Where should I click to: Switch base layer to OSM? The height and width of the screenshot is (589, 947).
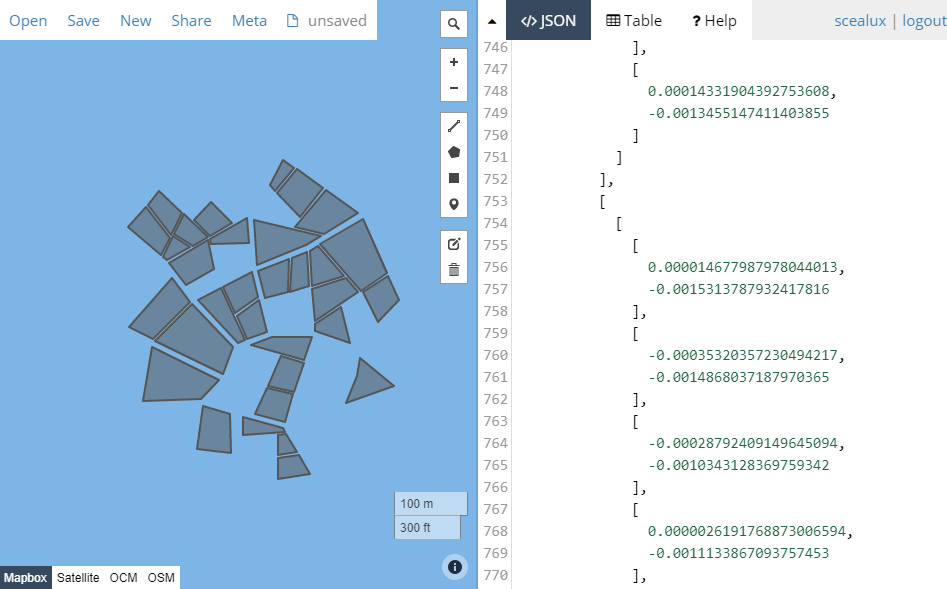pyautogui.click(x=161, y=578)
